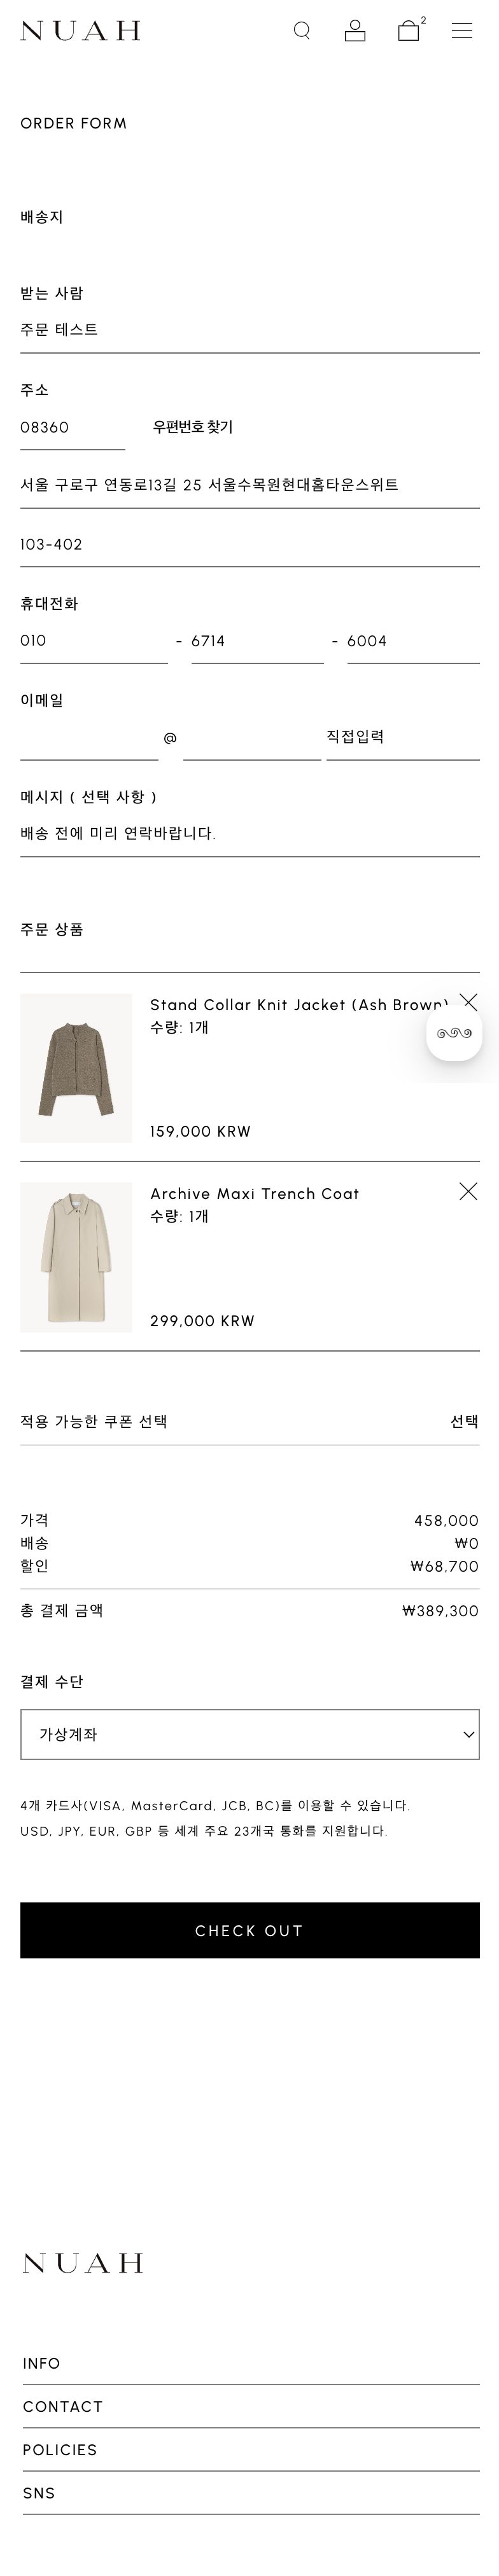Edit the delivery message input field
Image resolution: width=499 pixels, height=2576 pixels.
pos(250,834)
